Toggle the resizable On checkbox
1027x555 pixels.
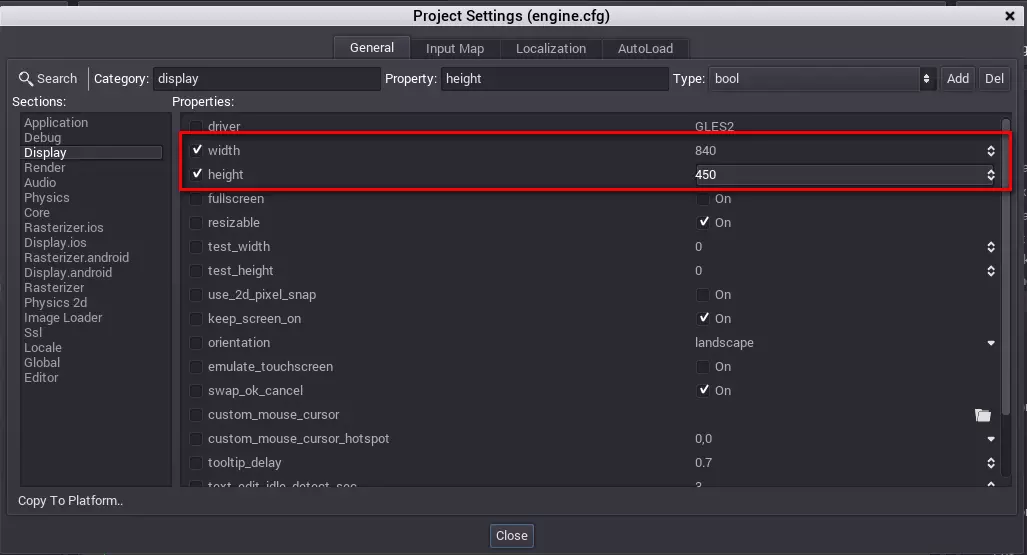point(703,223)
